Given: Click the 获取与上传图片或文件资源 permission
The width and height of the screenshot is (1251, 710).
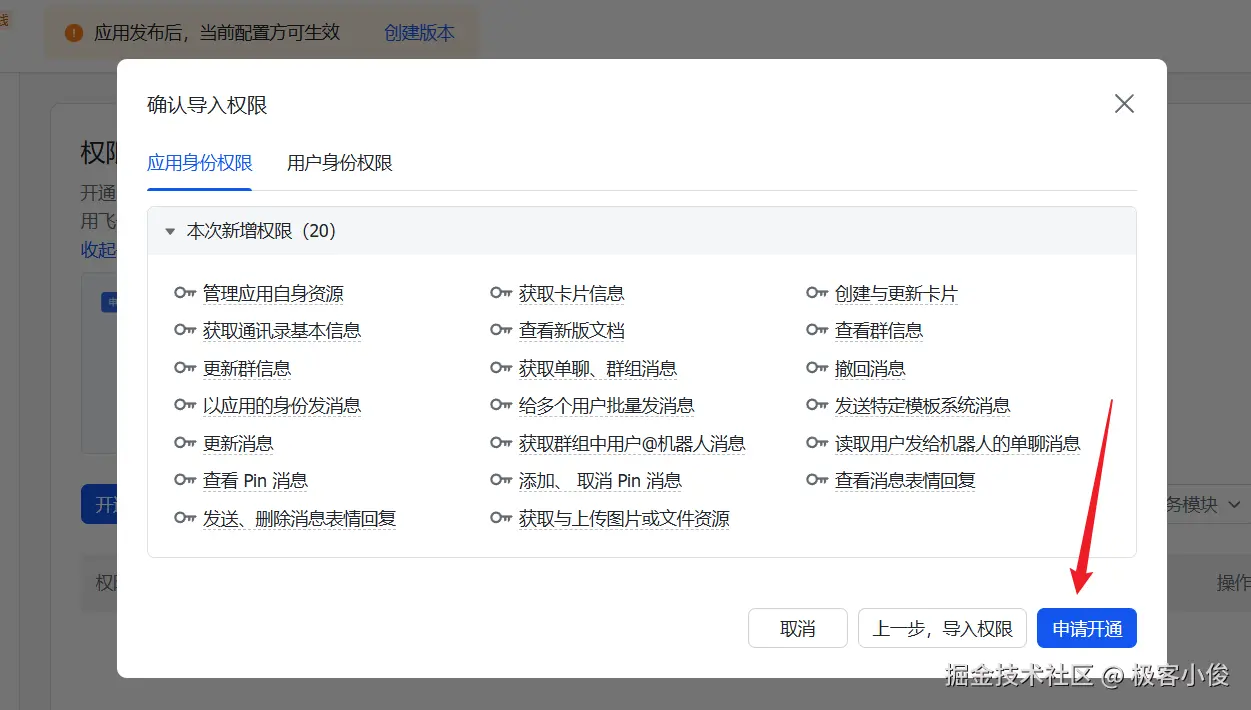Looking at the screenshot, I should (x=624, y=519).
